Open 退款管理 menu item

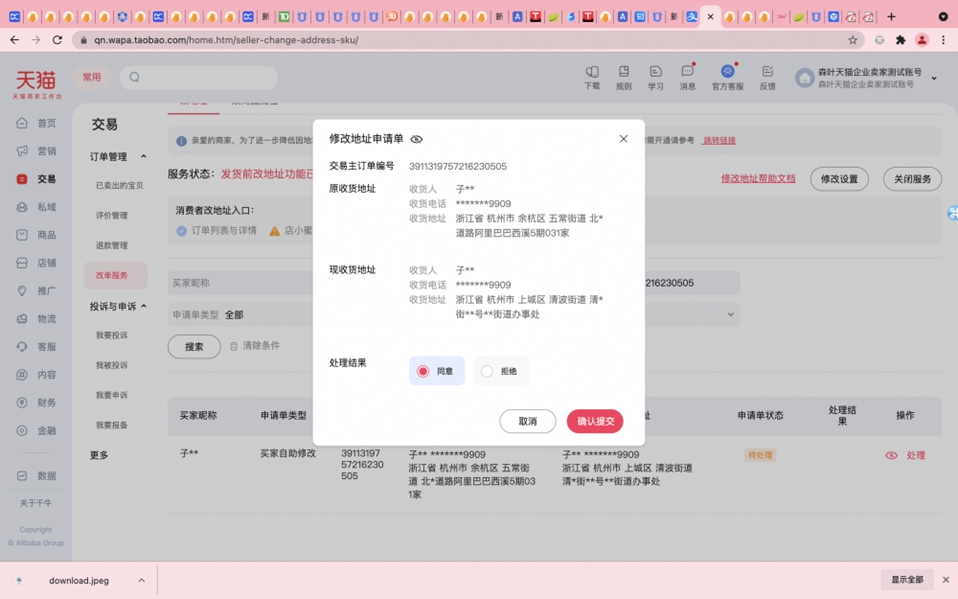coord(111,245)
